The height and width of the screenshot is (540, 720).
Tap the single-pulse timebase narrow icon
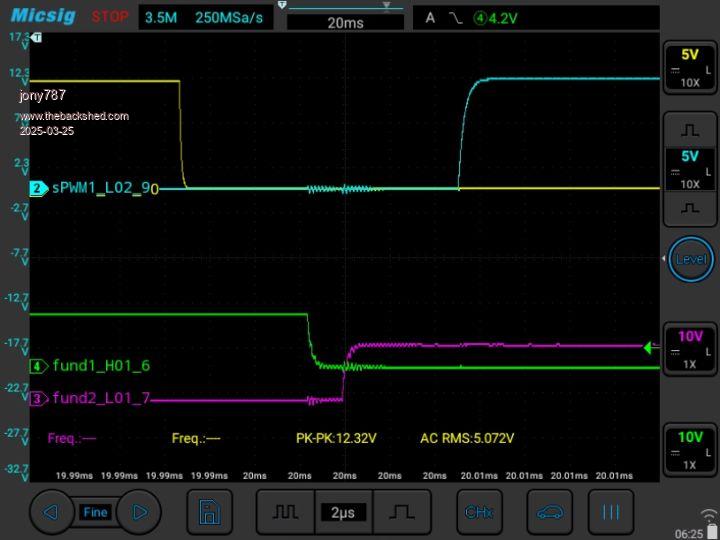coord(402,512)
